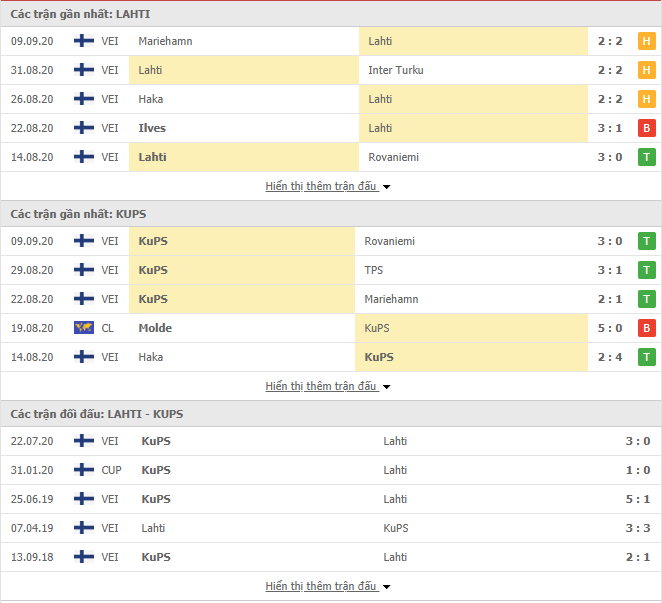Viewport: 662px width, 603px height.
Task: Open the TPS team name link
Action: click(x=374, y=270)
